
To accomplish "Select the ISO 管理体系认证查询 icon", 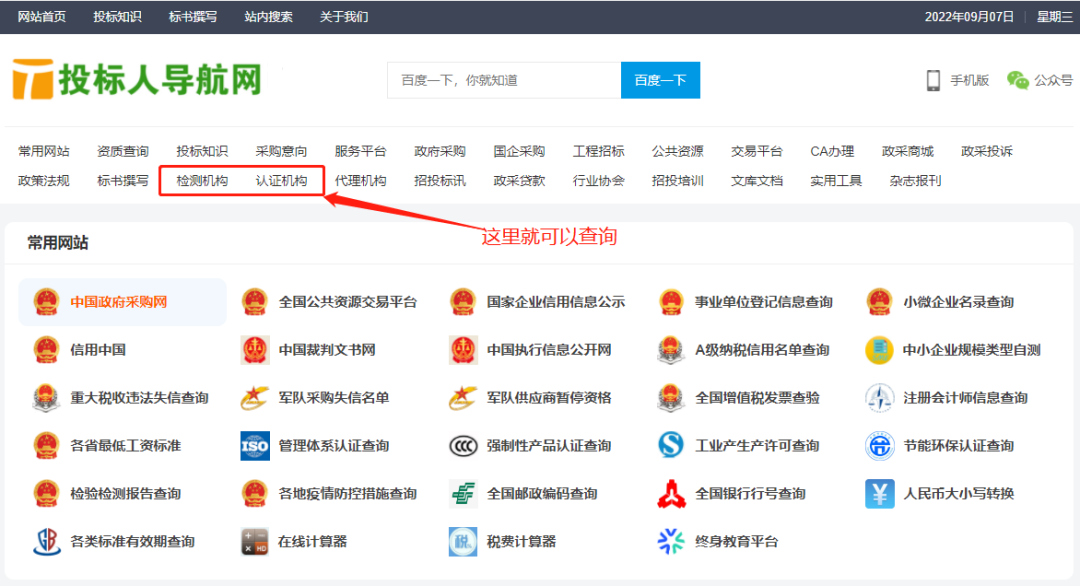I will click(x=254, y=445).
